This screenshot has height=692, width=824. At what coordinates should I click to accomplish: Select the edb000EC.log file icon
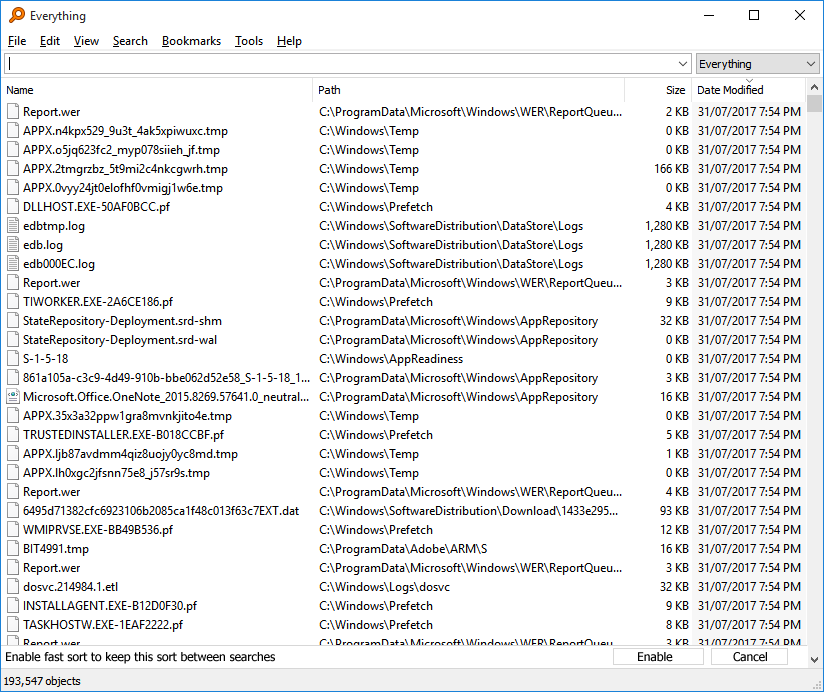(x=13, y=264)
